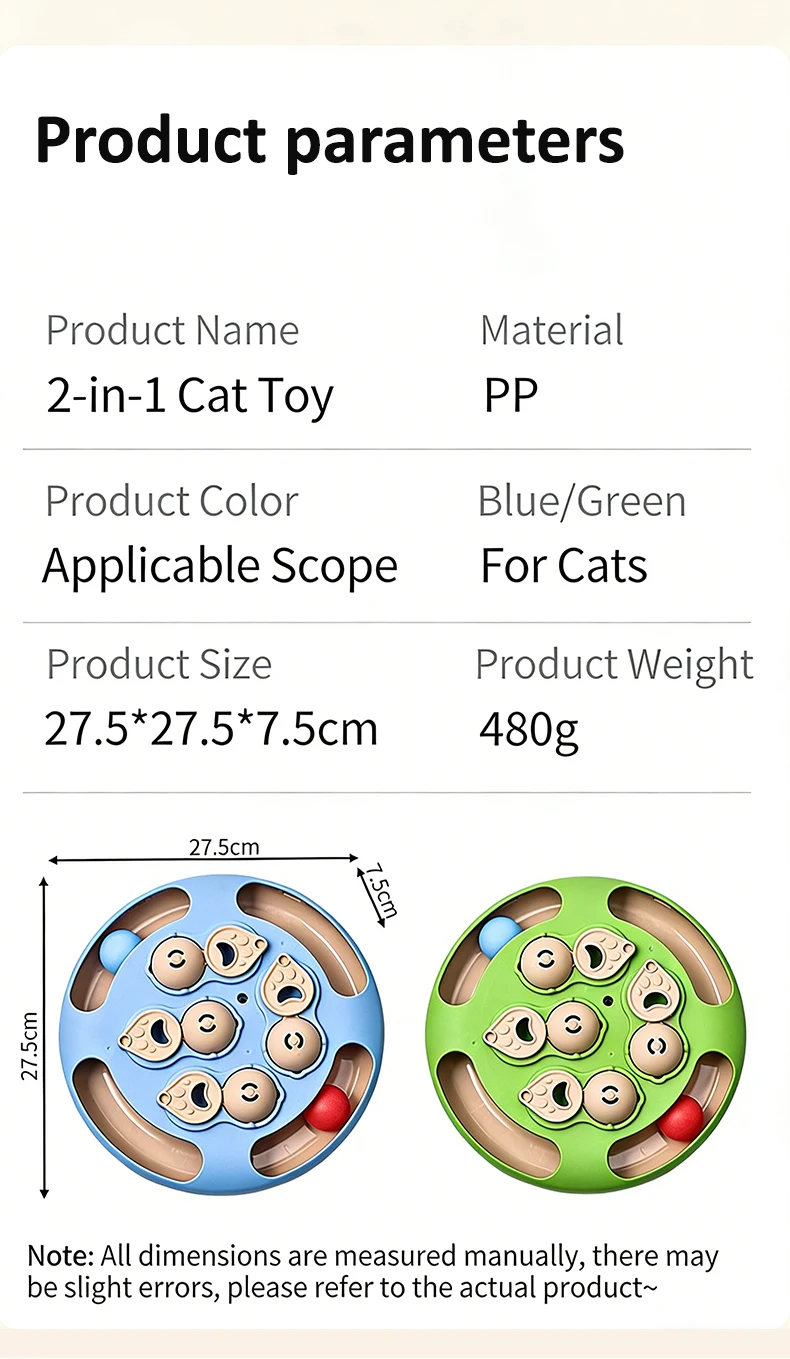
Task: Click the "For Cats" value
Action: point(564,566)
